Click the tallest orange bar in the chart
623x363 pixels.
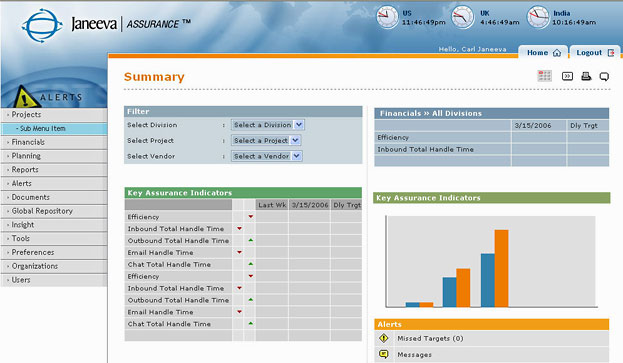[x=501, y=268]
